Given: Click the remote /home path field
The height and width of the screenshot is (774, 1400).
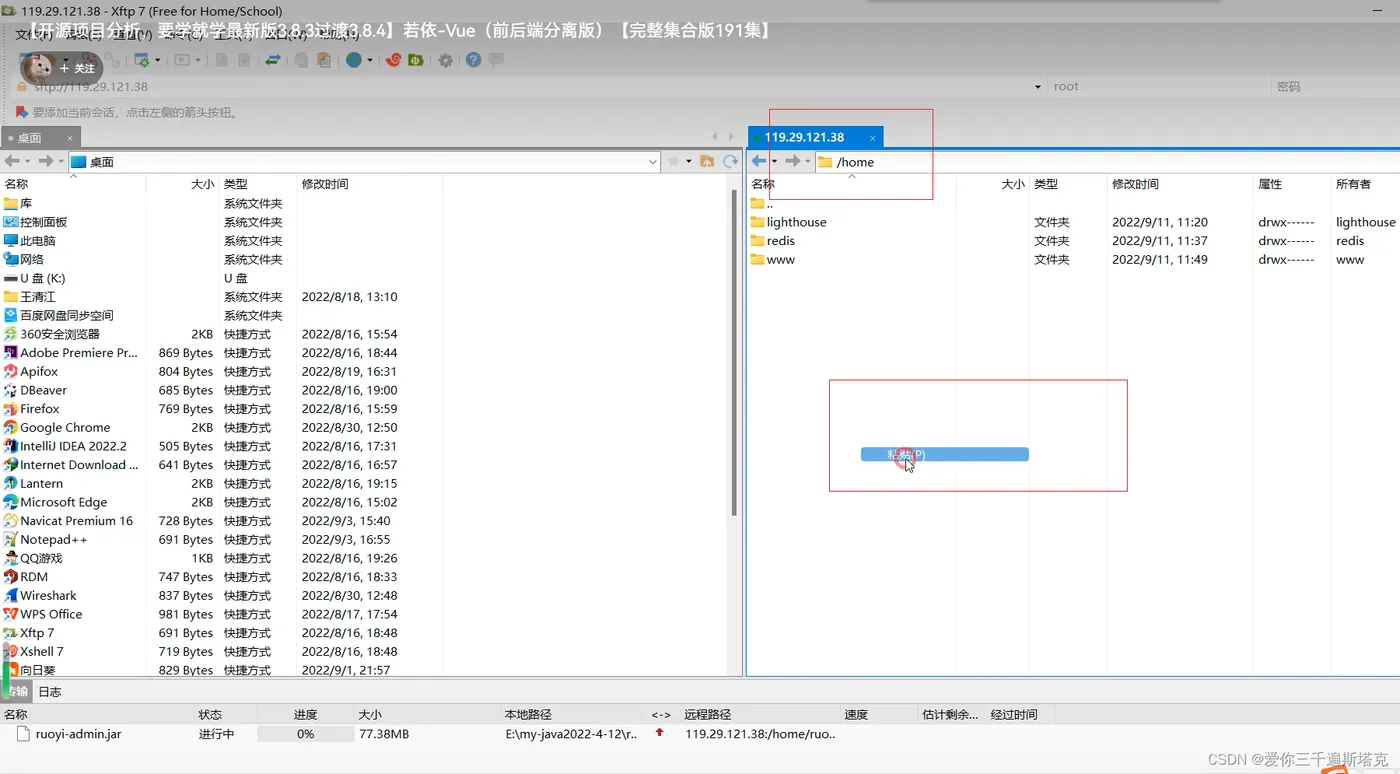Looking at the screenshot, I should [x=1108, y=162].
